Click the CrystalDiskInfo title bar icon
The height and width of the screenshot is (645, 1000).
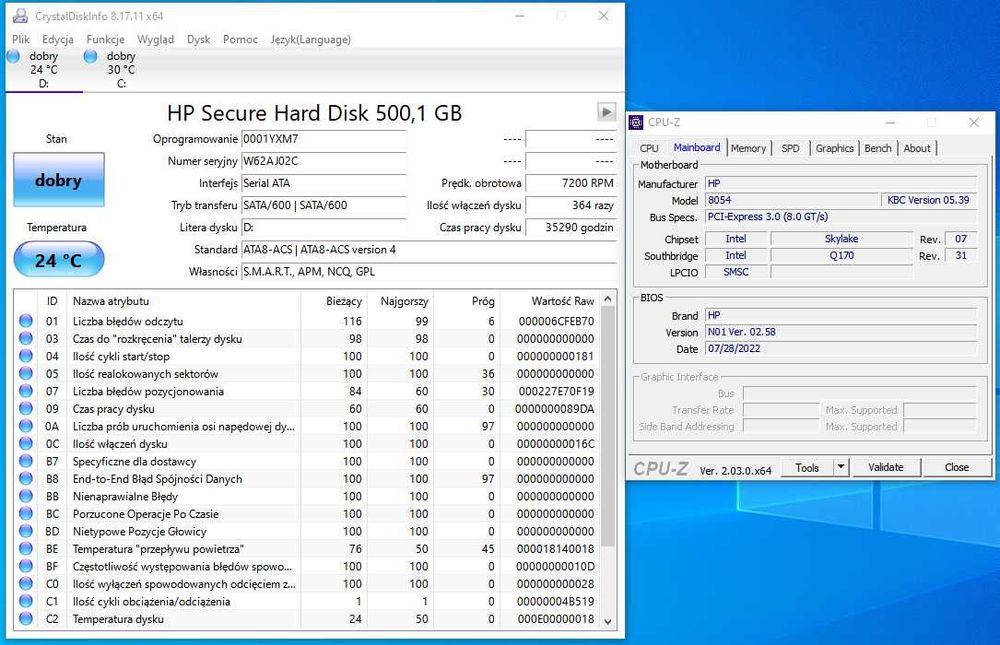(x=20, y=15)
